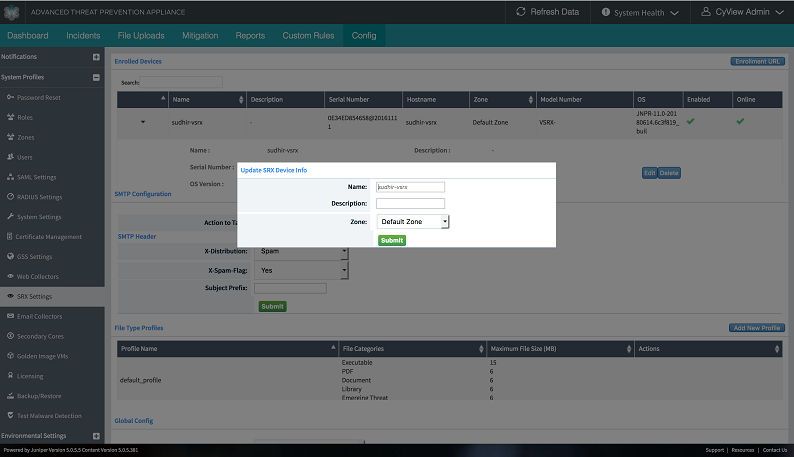Click the Refresh Data icon

tap(521, 11)
